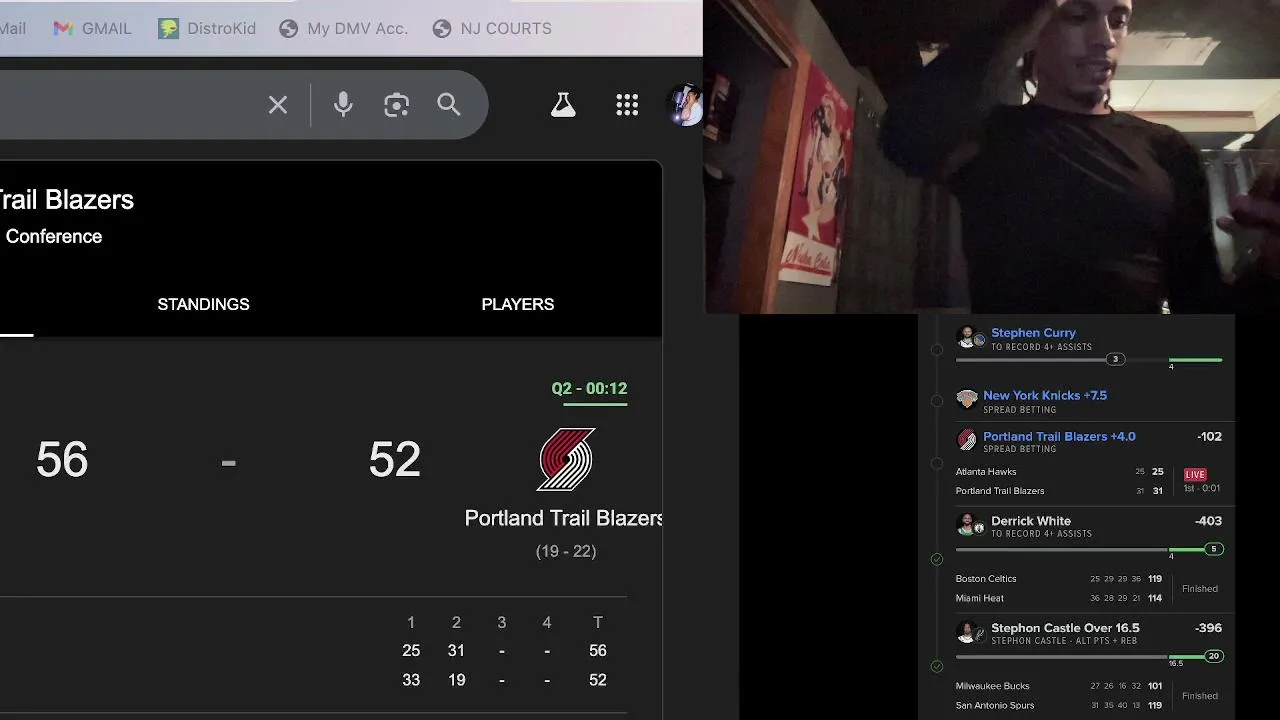Image resolution: width=1280 pixels, height=720 pixels.
Task: Click the Portland Trail Blazers logo
Action: 567,460
